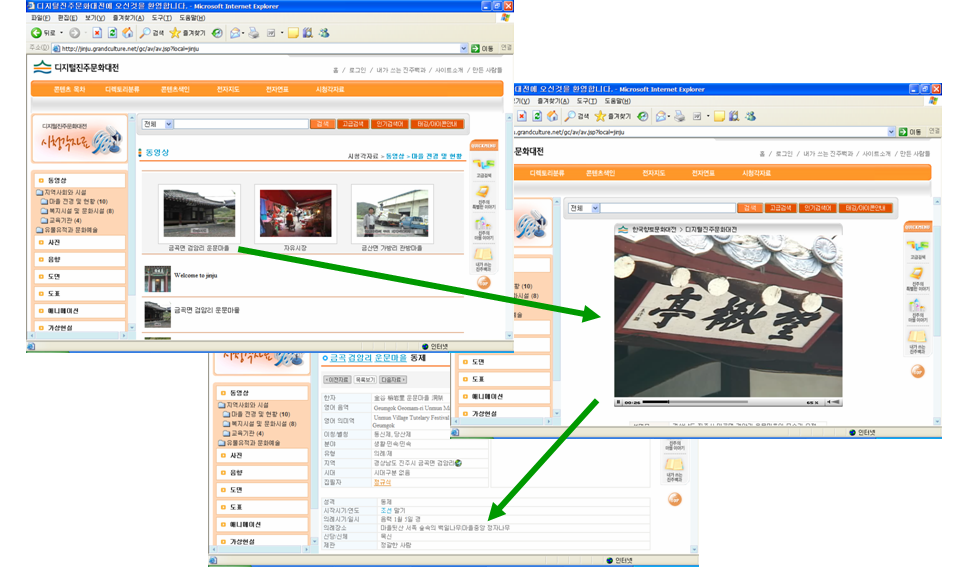Select 콘텐츠 목차 tab in left window
Image resolution: width=960 pixels, height=567 pixels.
(x=69, y=89)
